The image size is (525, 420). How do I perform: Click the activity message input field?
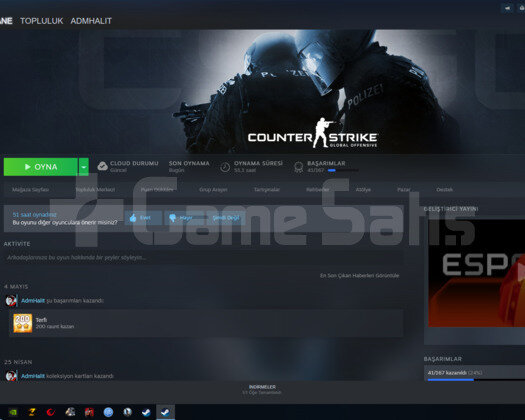coord(203,258)
